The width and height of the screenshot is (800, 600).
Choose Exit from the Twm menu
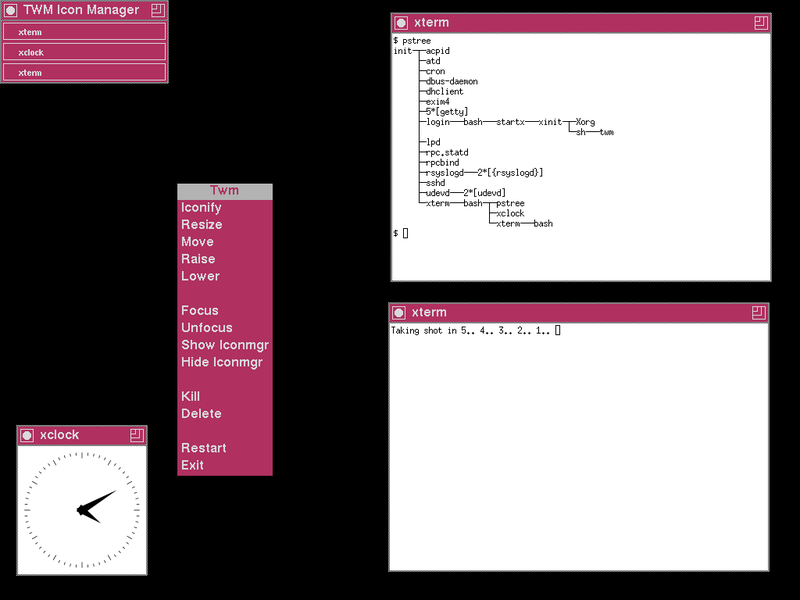pyautogui.click(x=191, y=464)
